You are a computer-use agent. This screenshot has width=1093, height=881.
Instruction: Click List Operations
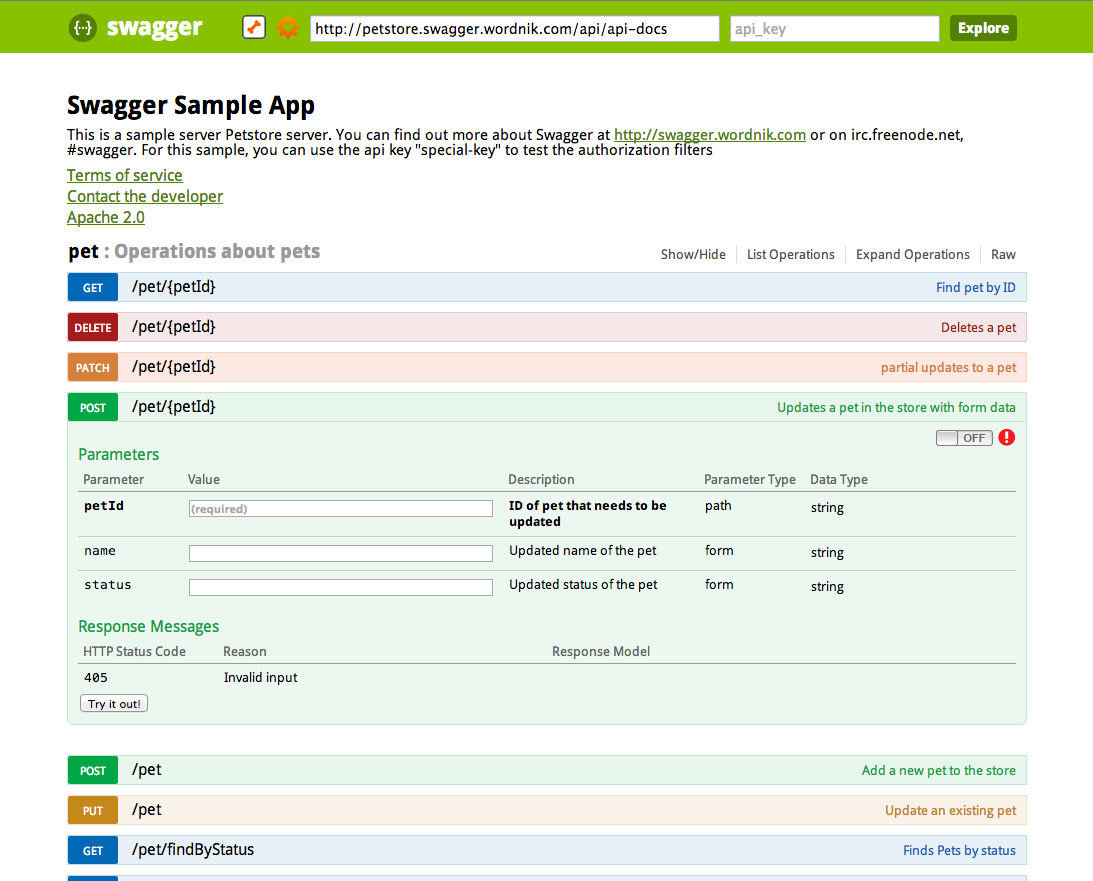[790, 254]
